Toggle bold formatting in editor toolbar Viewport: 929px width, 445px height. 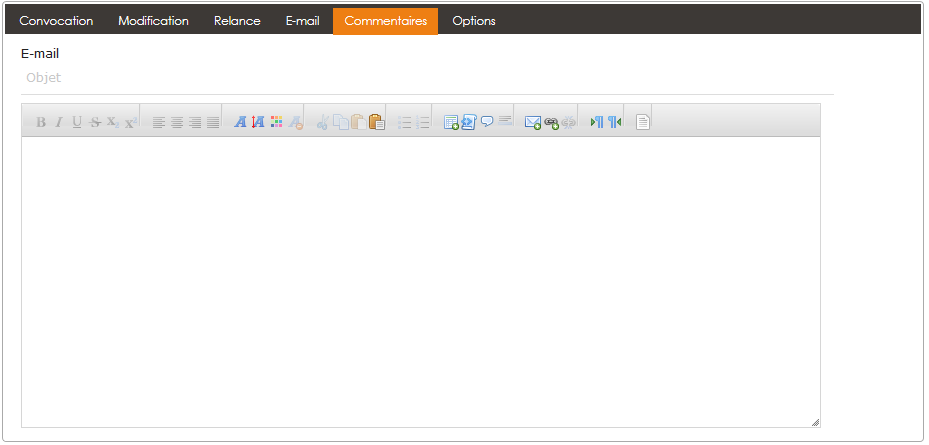coord(41,122)
